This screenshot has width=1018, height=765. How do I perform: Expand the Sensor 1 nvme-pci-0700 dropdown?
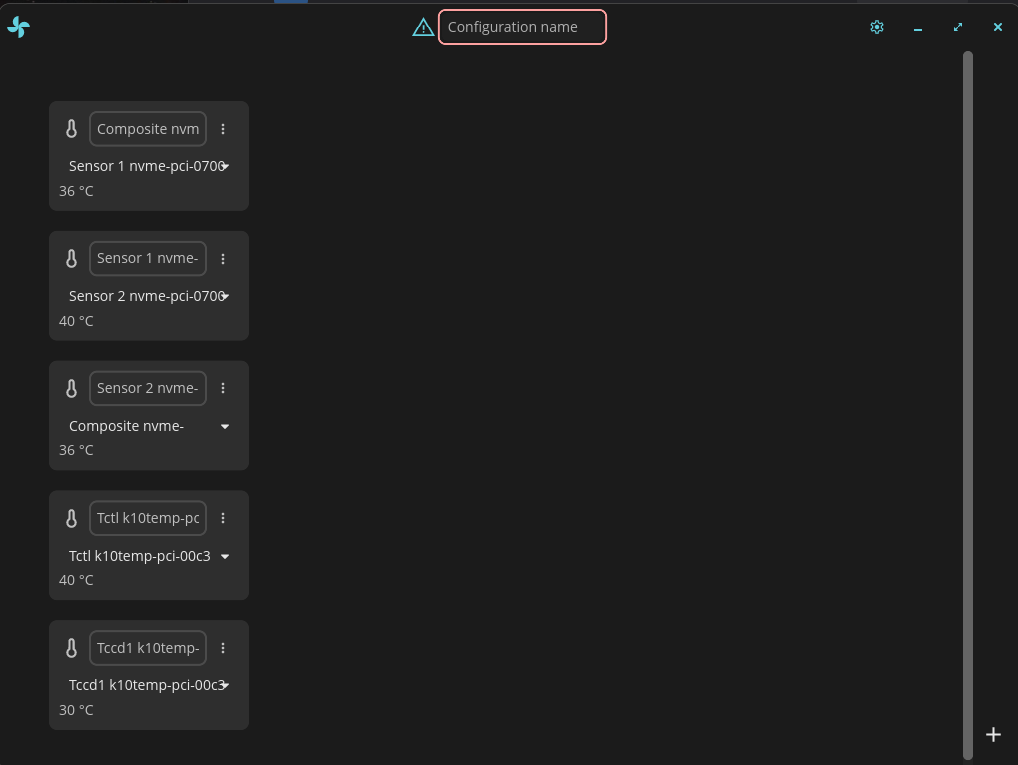(149, 166)
